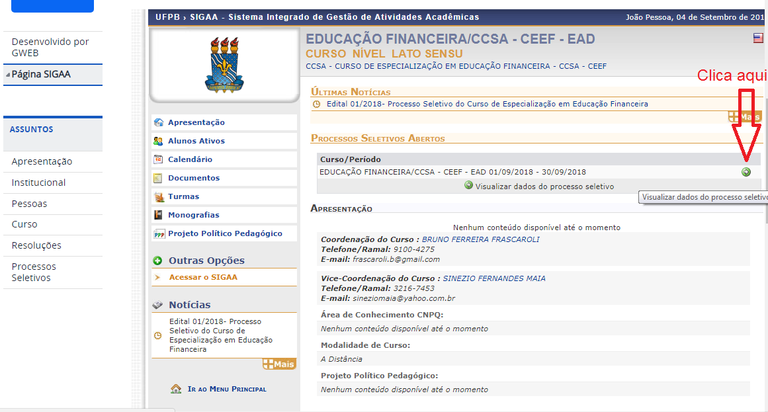Open Apresentação under ASSUNTOS sidebar
The height and width of the screenshot is (412, 768).
pos(42,161)
